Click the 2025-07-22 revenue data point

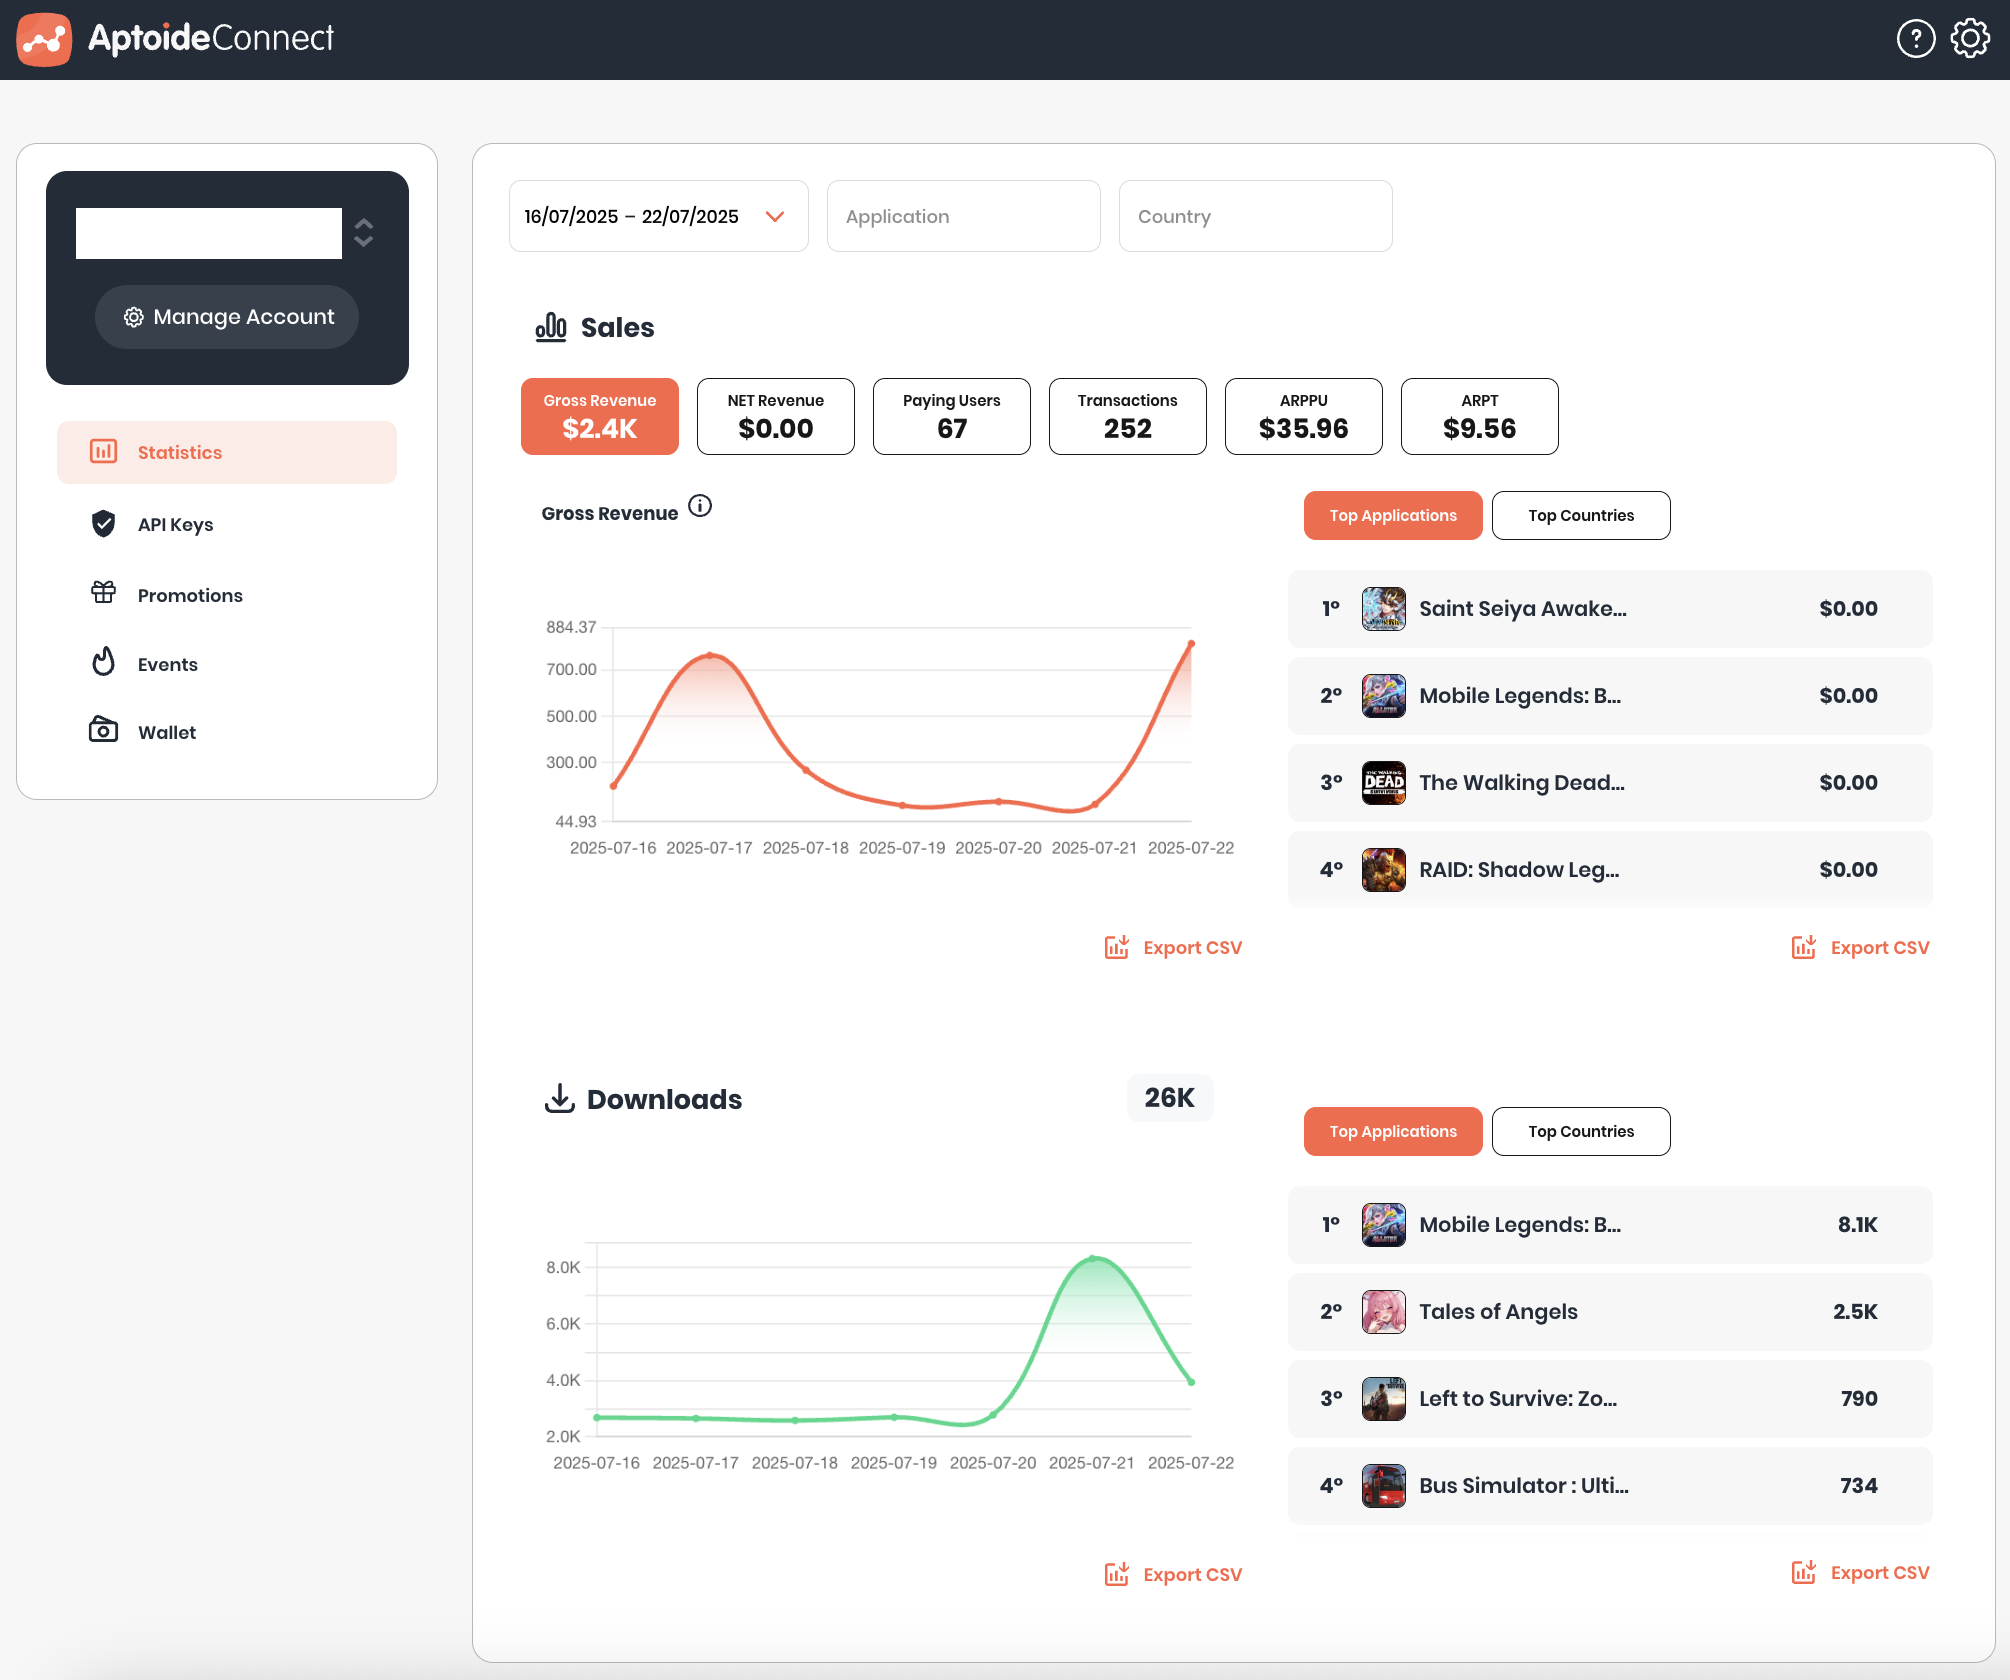pyautogui.click(x=1191, y=643)
